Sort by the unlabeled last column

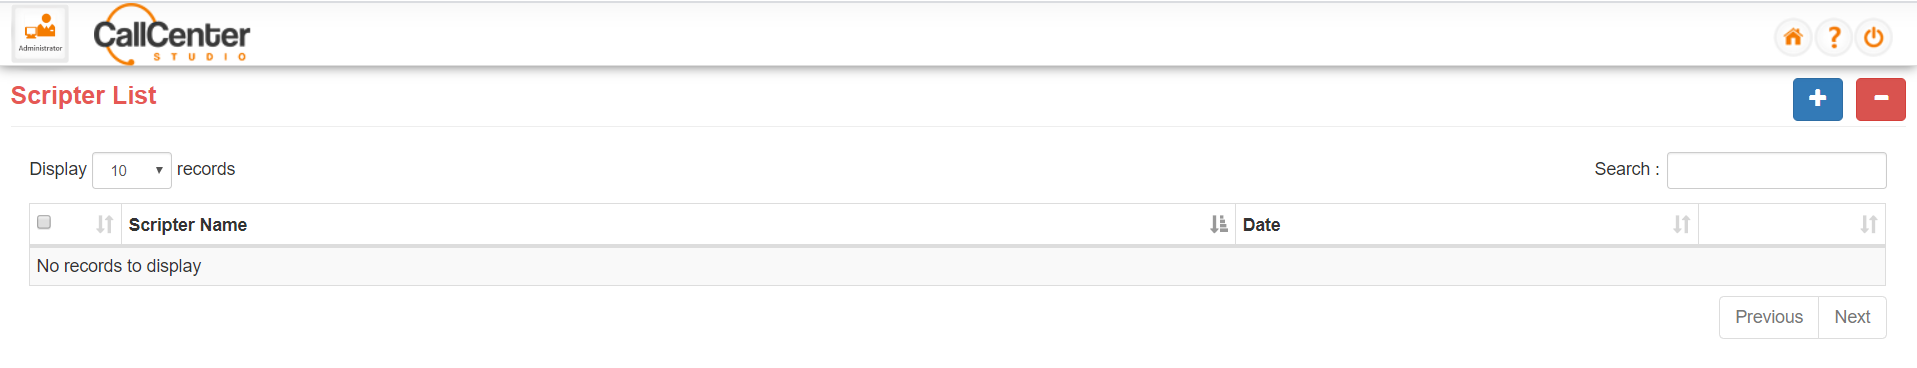1868,224
